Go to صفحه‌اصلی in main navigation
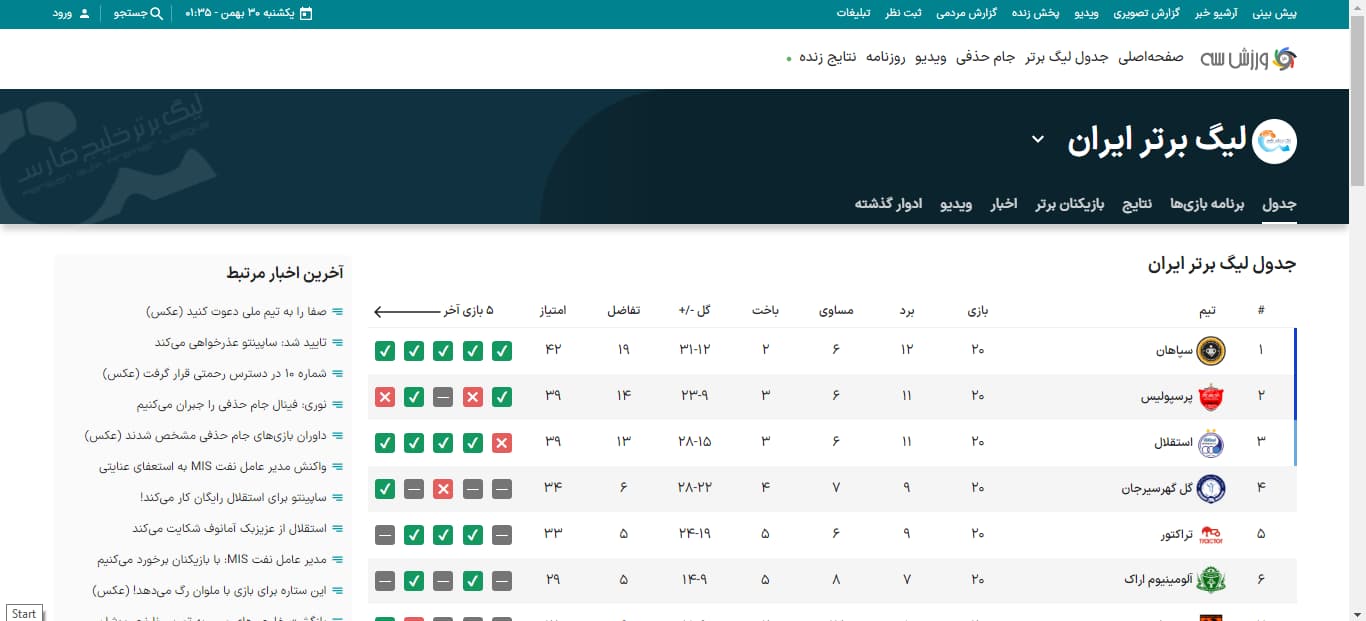 coord(1150,57)
